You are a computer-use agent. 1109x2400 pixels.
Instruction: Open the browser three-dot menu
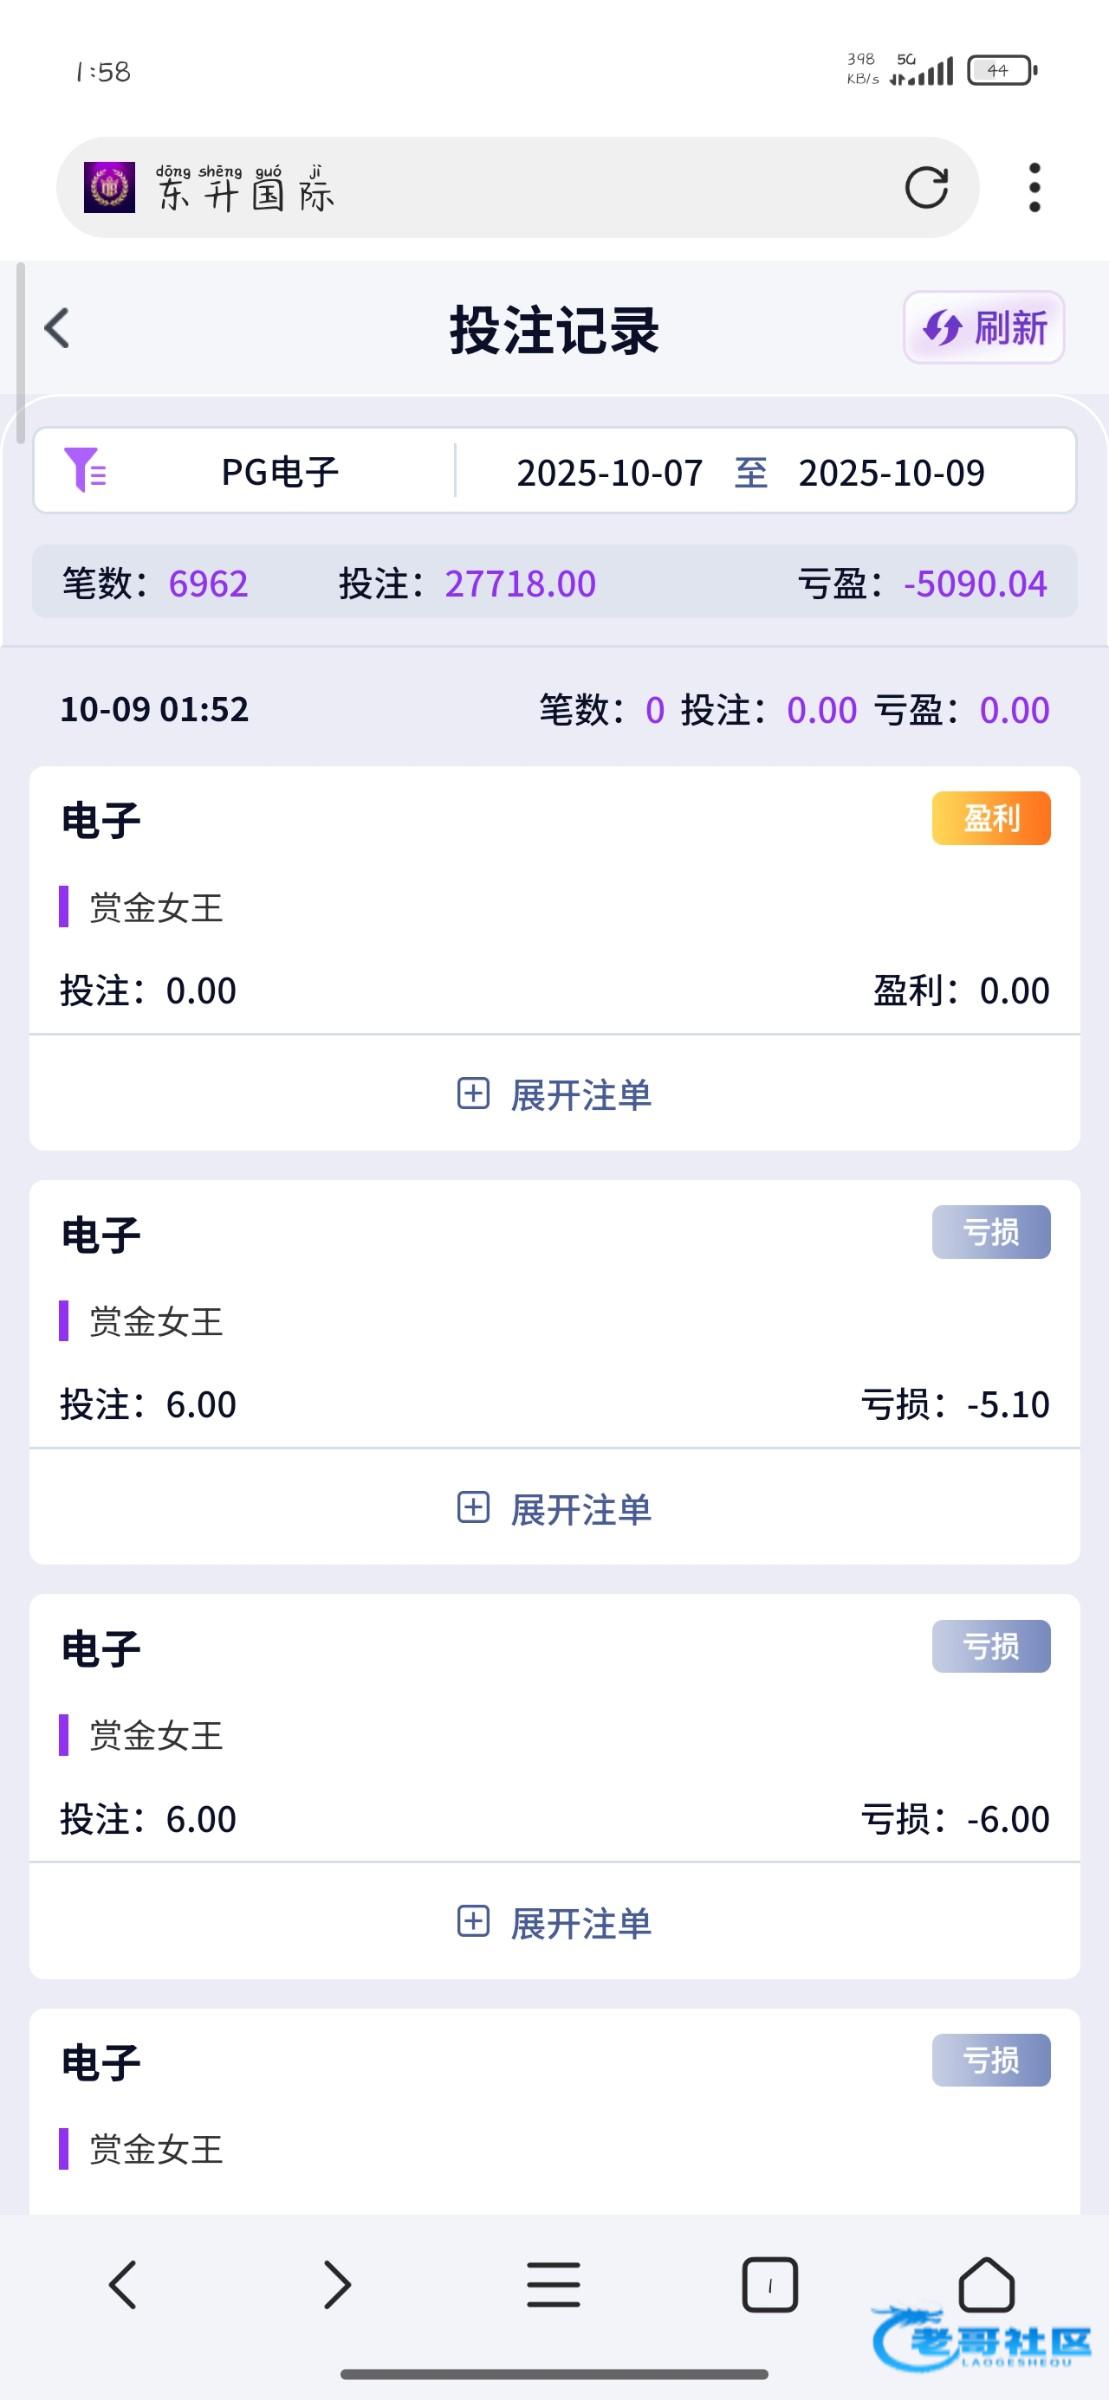coord(1034,187)
